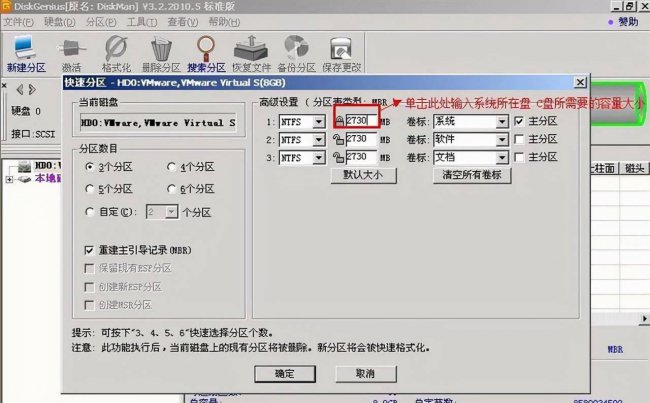Screen dimensions: 650x403
Task: Click the Search Partition (搜索分区) magnifier icon
Action: coord(206,54)
